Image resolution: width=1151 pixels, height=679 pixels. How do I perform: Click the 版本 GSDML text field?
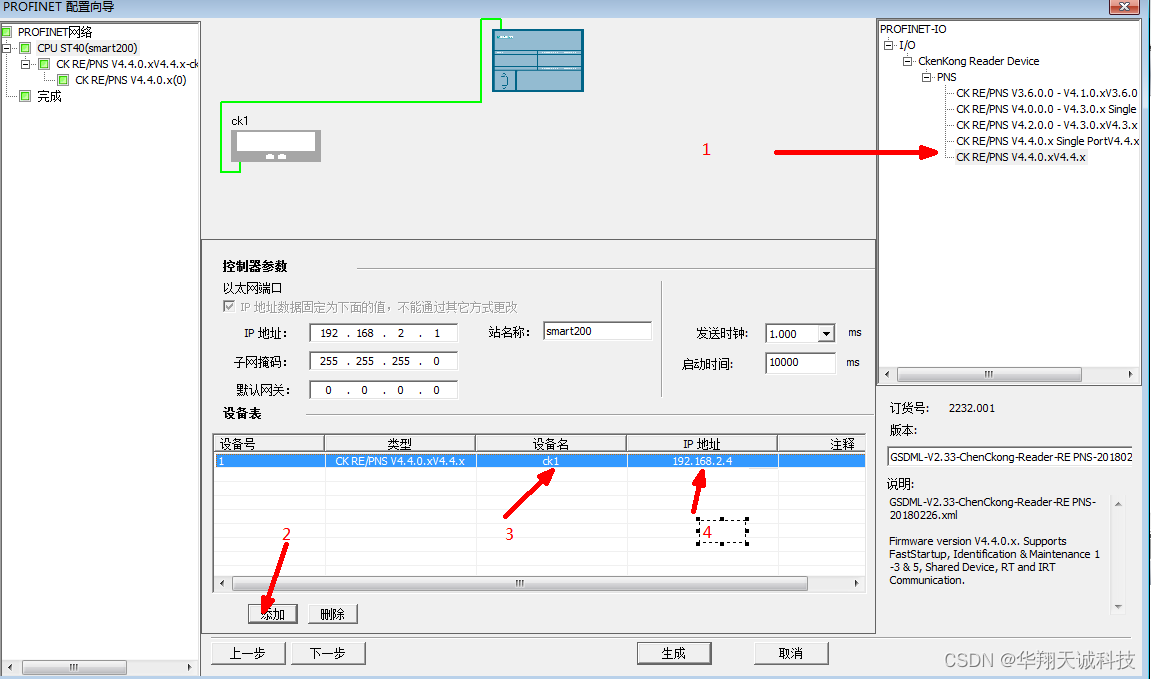[1010, 457]
